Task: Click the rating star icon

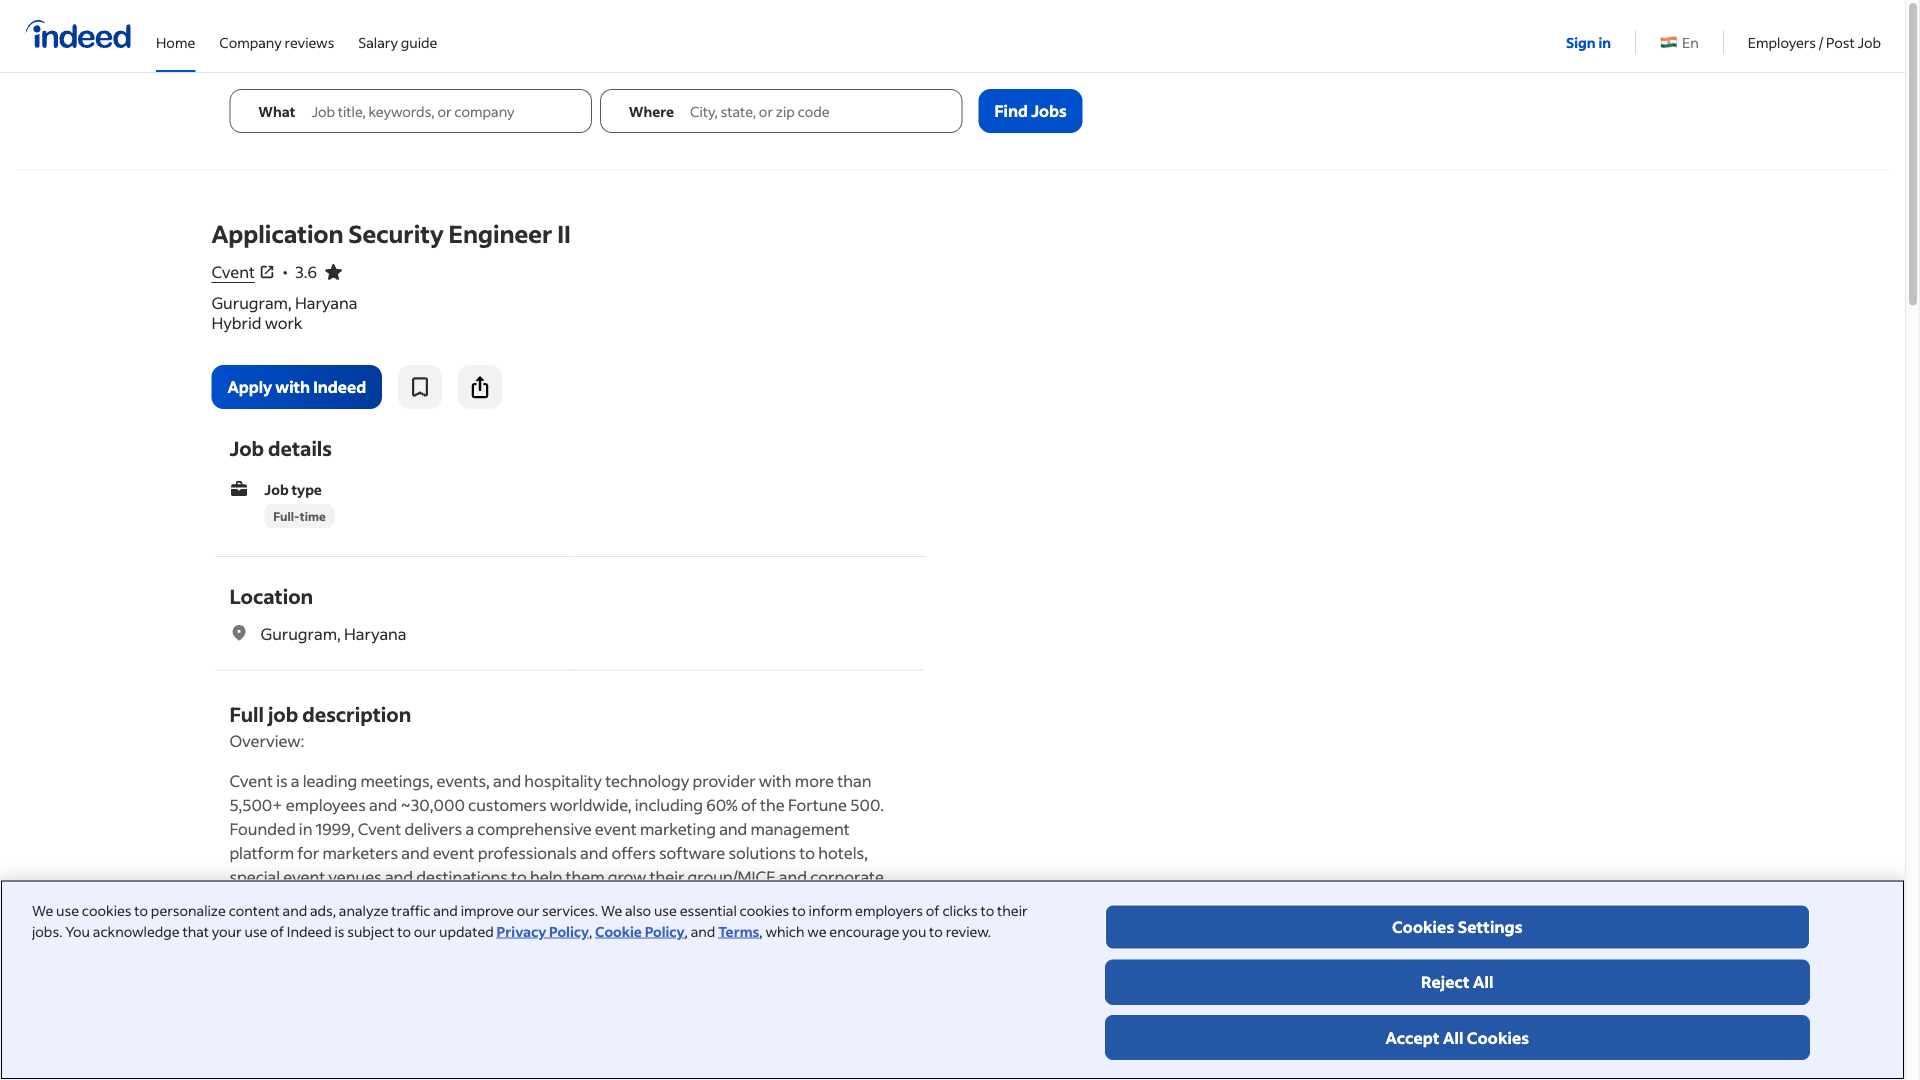Action: pos(334,272)
